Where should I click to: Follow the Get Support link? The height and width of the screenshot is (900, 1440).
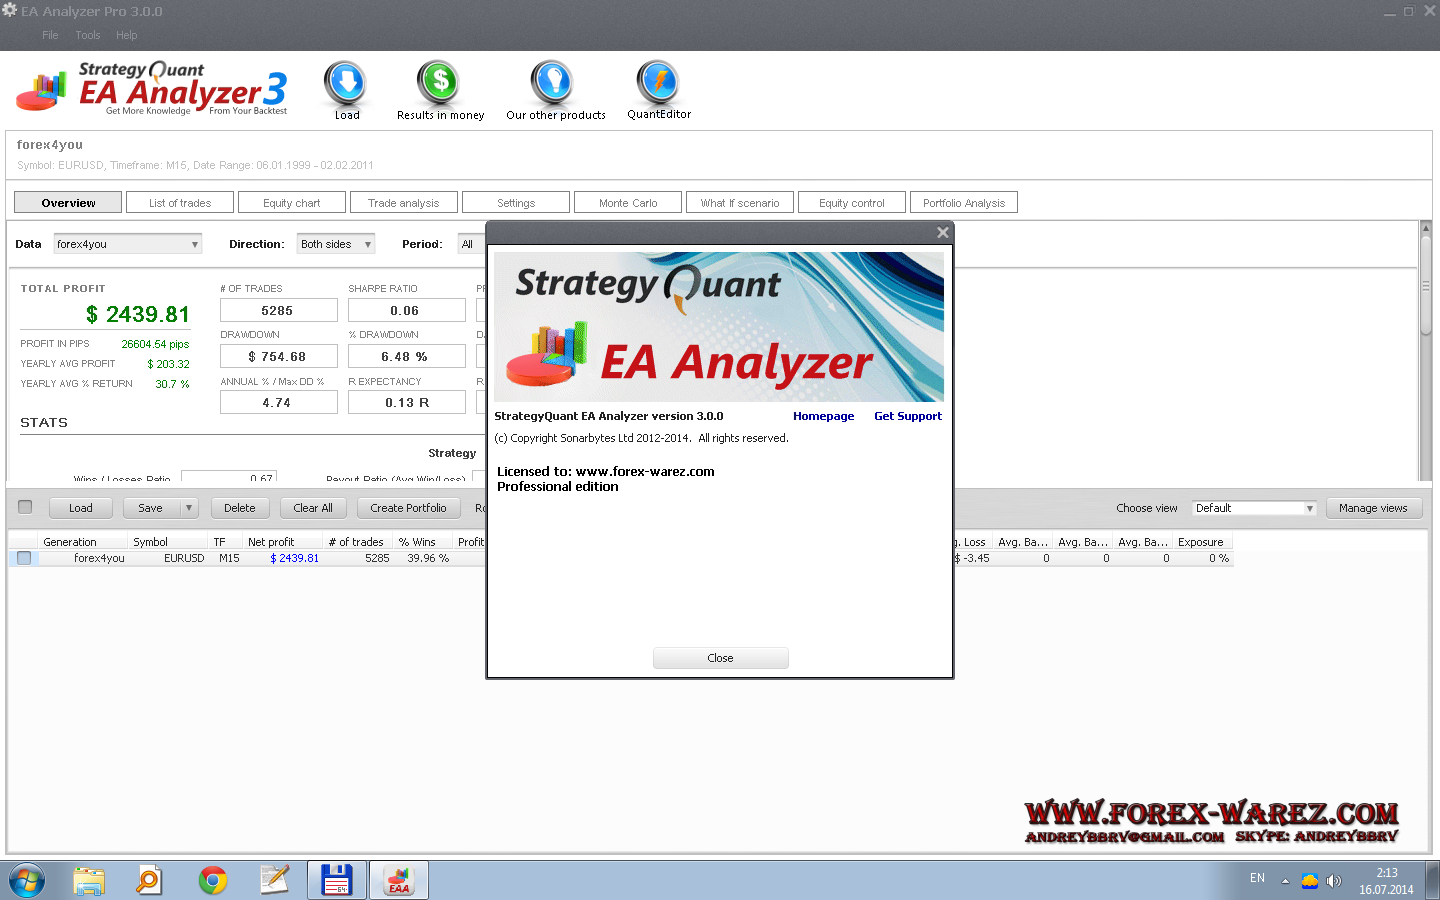[x=907, y=416]
